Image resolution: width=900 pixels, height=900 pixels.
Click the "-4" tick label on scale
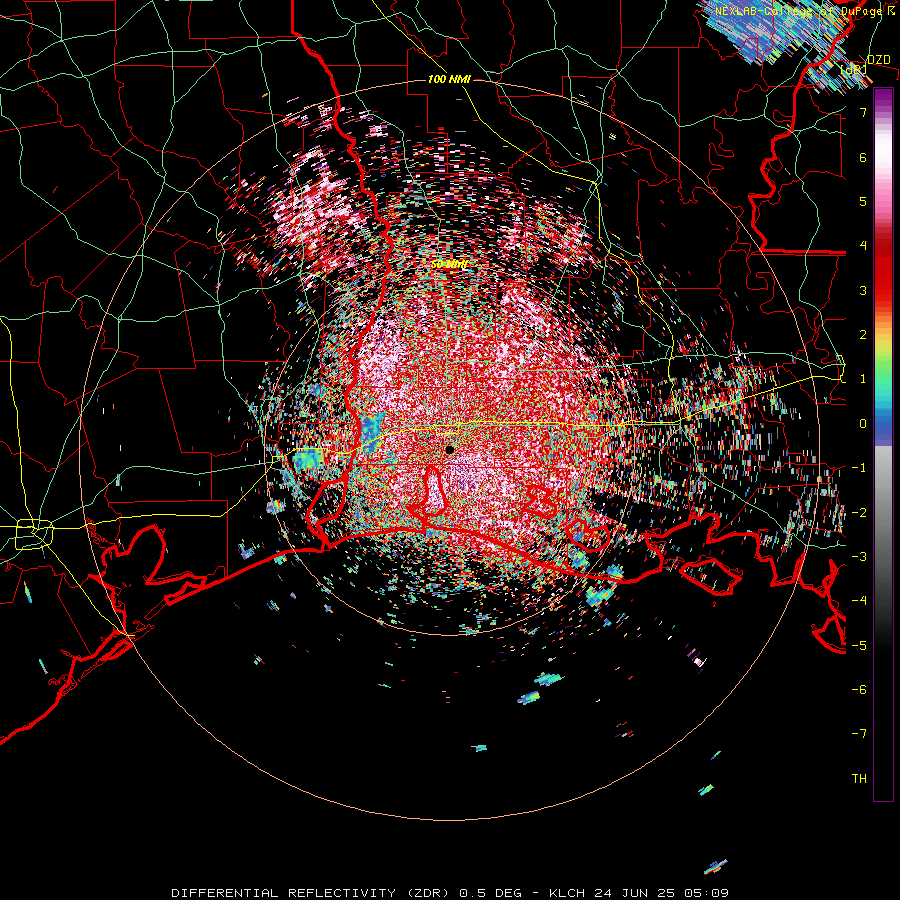(x=859, y=601)
